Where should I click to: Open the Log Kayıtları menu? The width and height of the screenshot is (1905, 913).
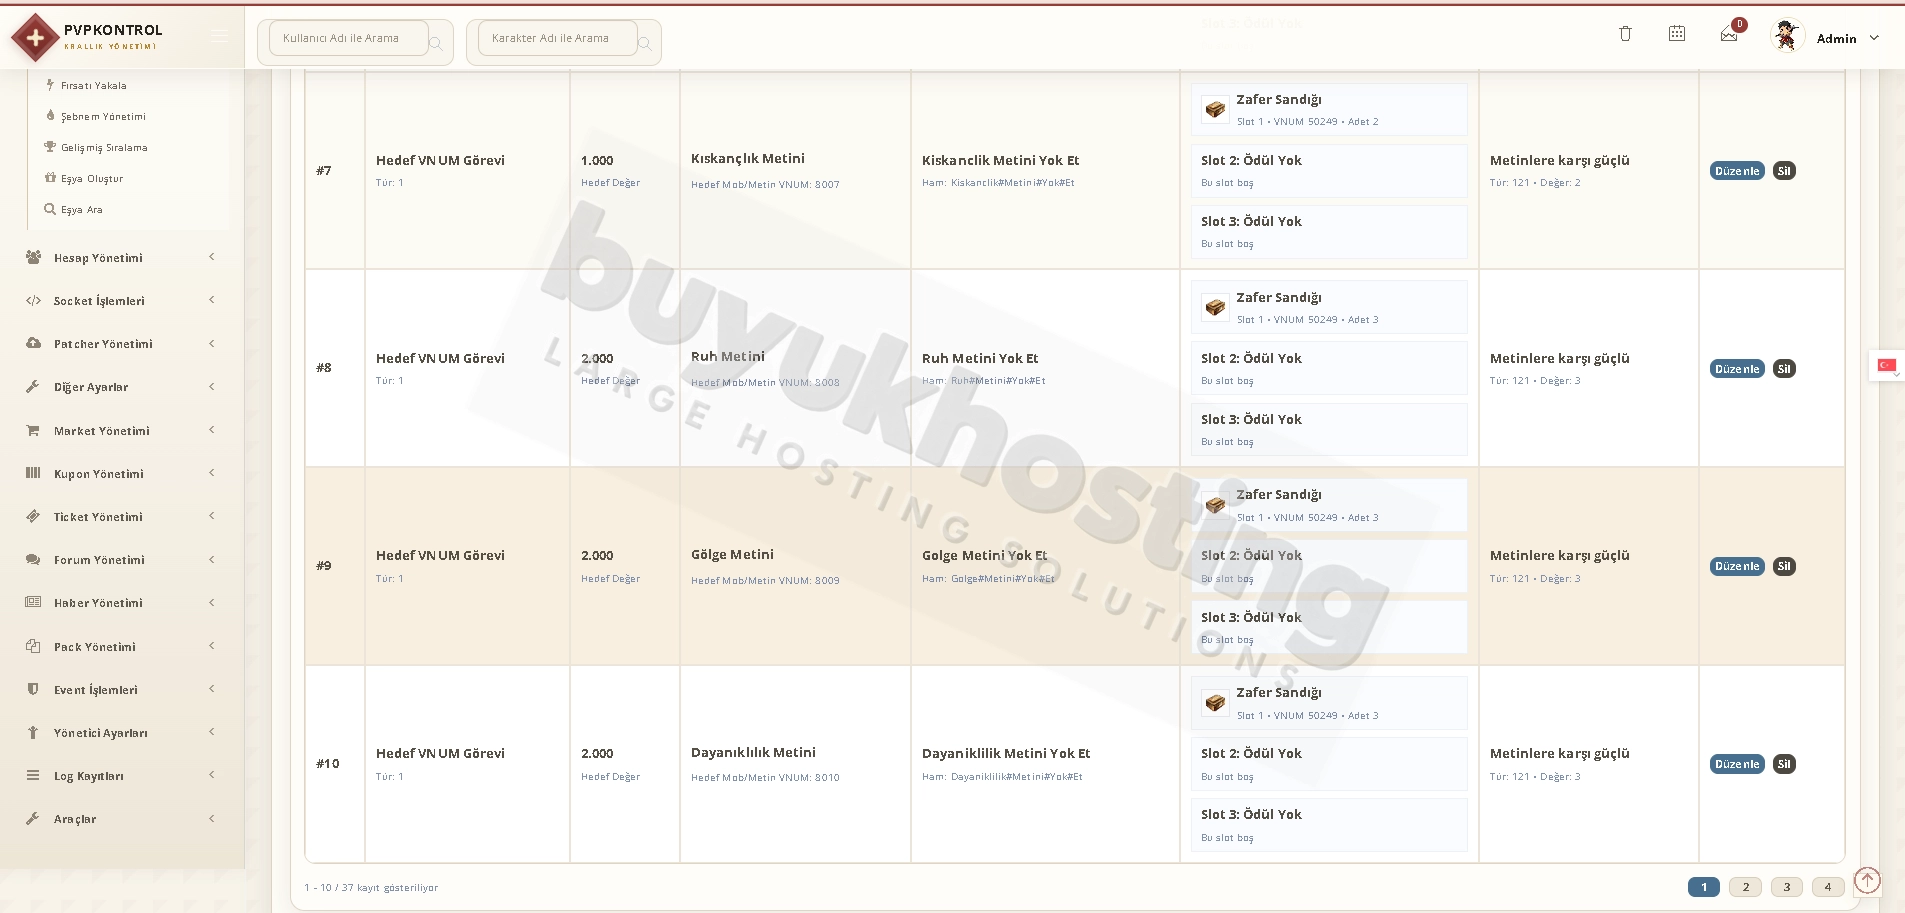coord(121,776)
